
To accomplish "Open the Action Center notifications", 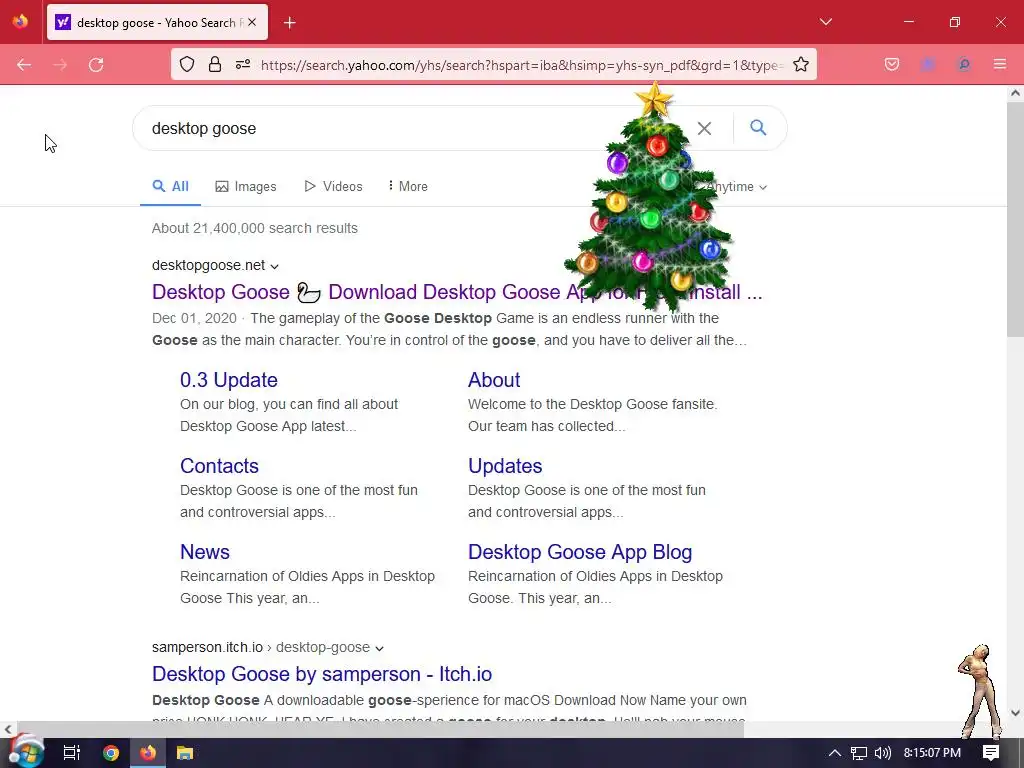I will [991, 753].
